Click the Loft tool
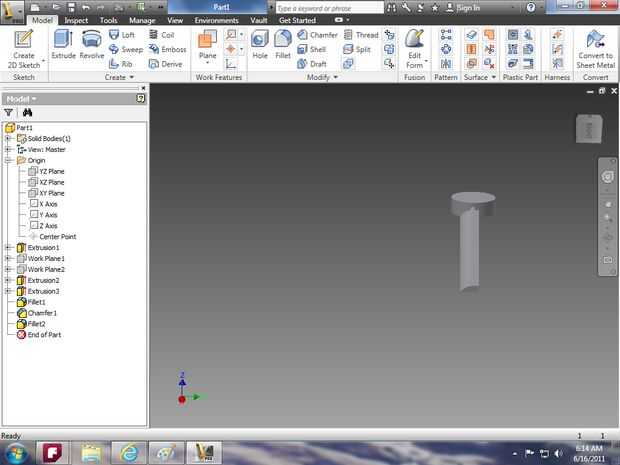Viewport: 620px width, 465px height. pyautogui.click(x=122, y=35)
